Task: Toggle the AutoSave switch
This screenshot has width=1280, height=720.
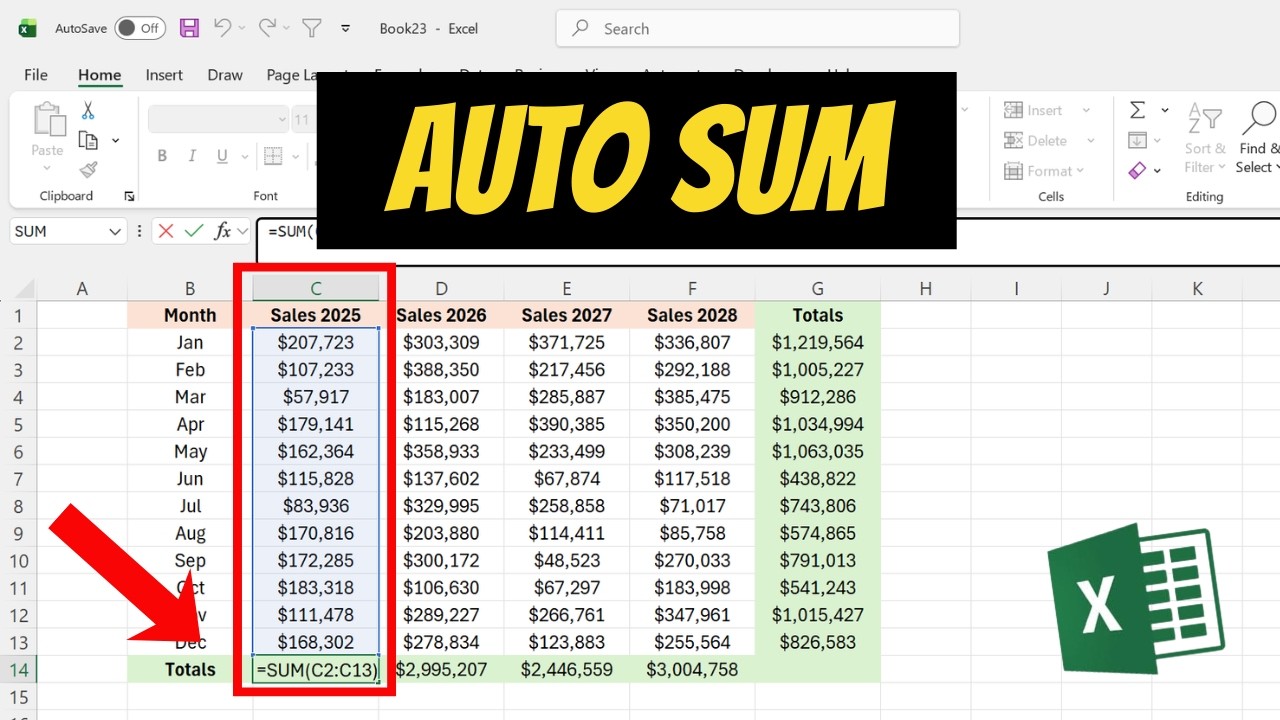Action: (x=140, y=28)
